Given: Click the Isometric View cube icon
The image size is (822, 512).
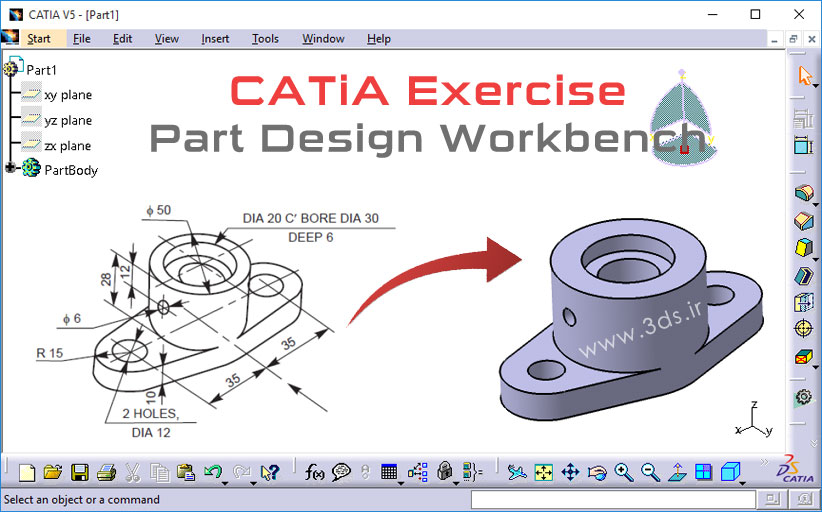Looking at the screenshot, I should 730,472.
